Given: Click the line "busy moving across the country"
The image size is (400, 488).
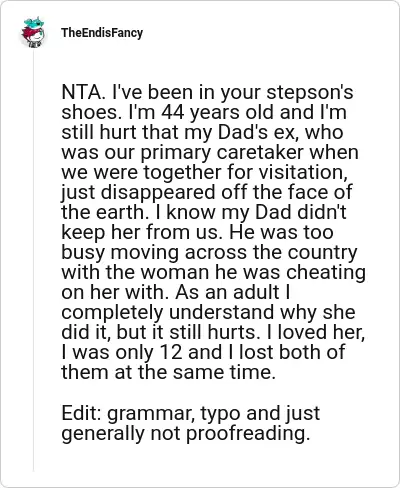Looking at the screenshot, I should coord(209,252).
